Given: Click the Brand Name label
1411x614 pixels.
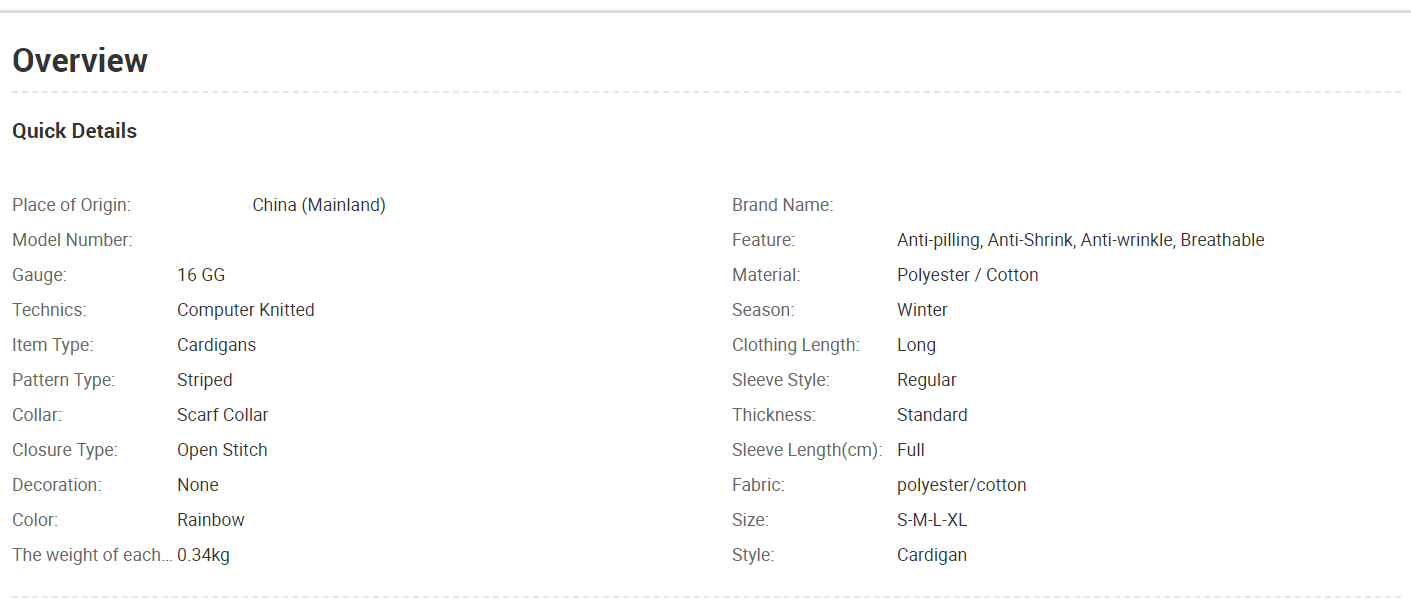Looking at the screenshot, I should (x=782, y=205).
